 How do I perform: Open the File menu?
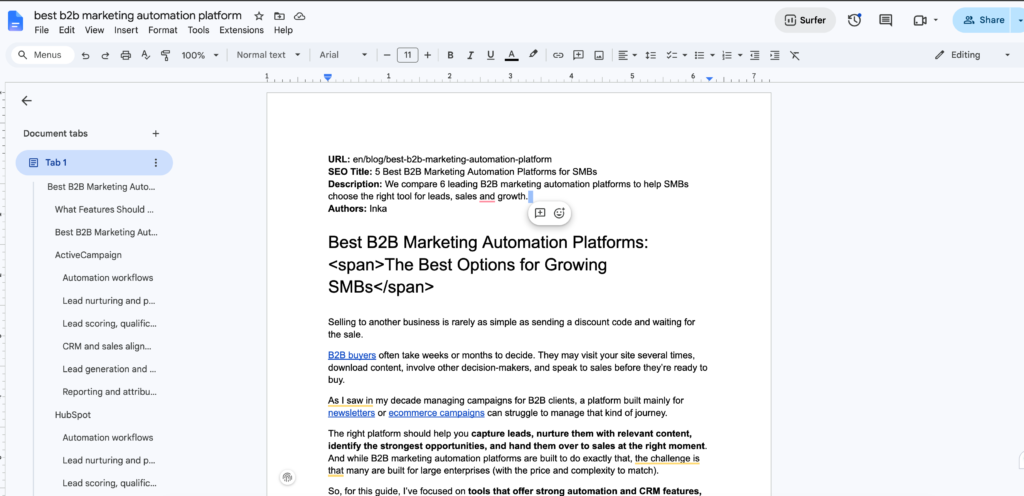(42, 30)
